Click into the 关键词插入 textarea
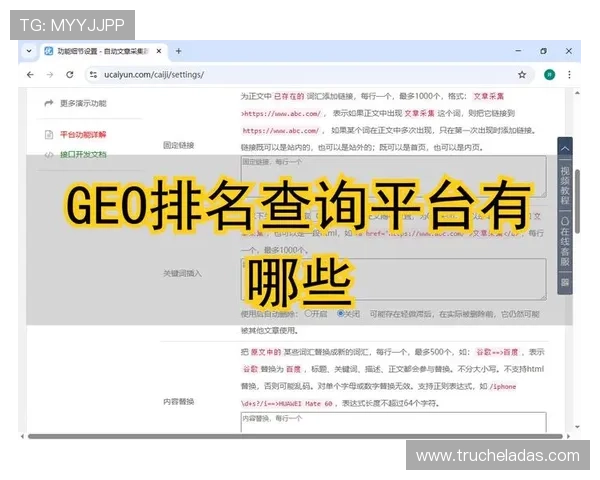Image resolution: width=600 pixels, height=480 pixels. pos(393,279)
